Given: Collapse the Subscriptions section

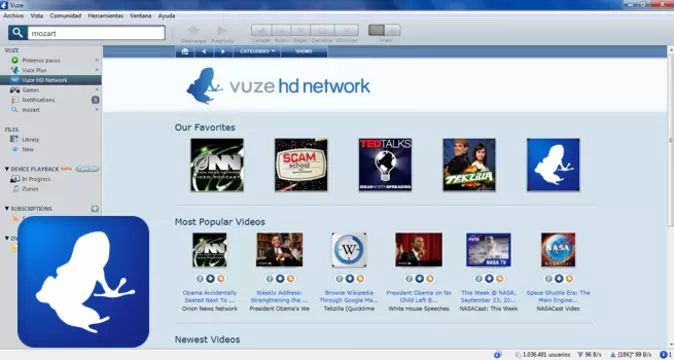Looking at the screenshot, I should (7, 208).
